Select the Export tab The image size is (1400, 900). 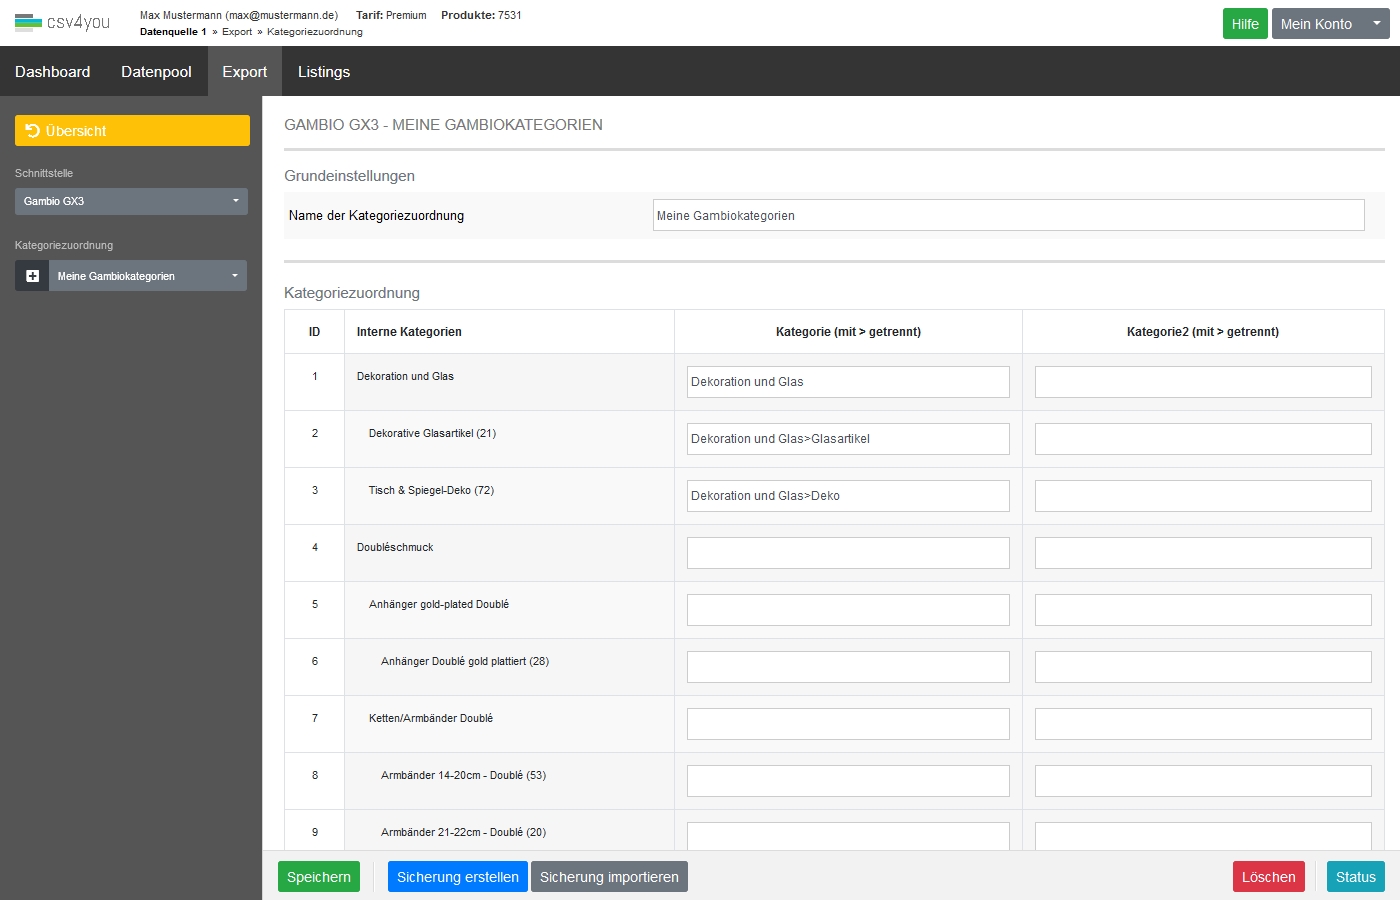point(244,72)
